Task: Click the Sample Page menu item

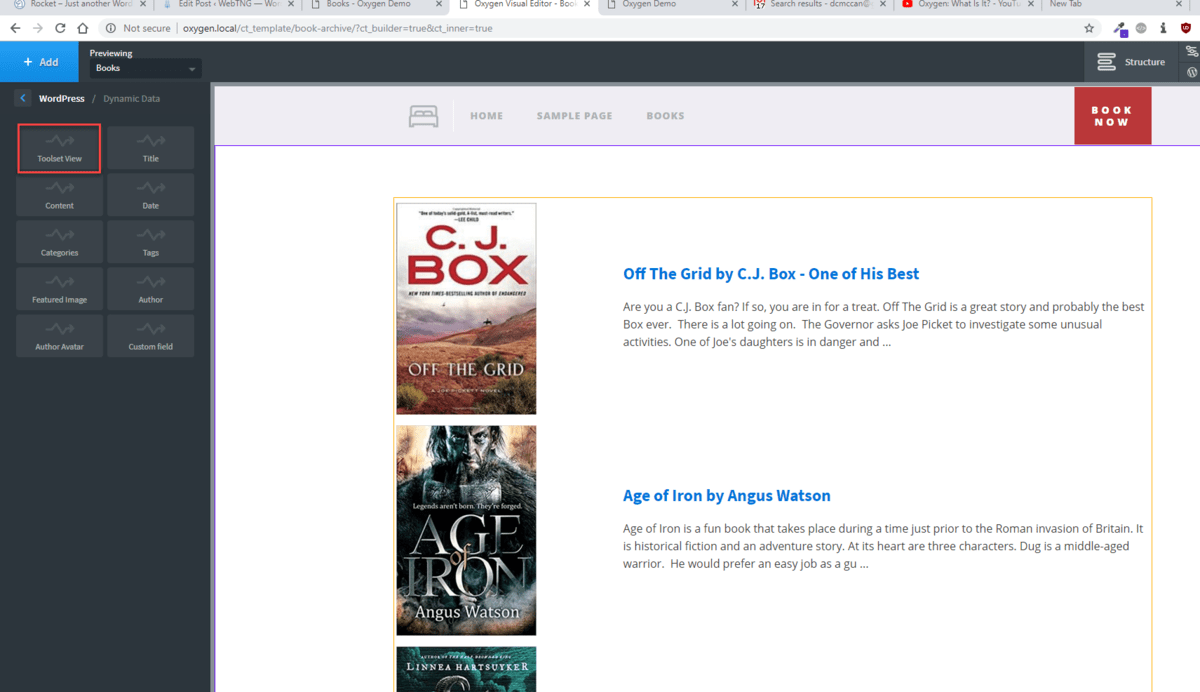Action: tap(574, 116)
